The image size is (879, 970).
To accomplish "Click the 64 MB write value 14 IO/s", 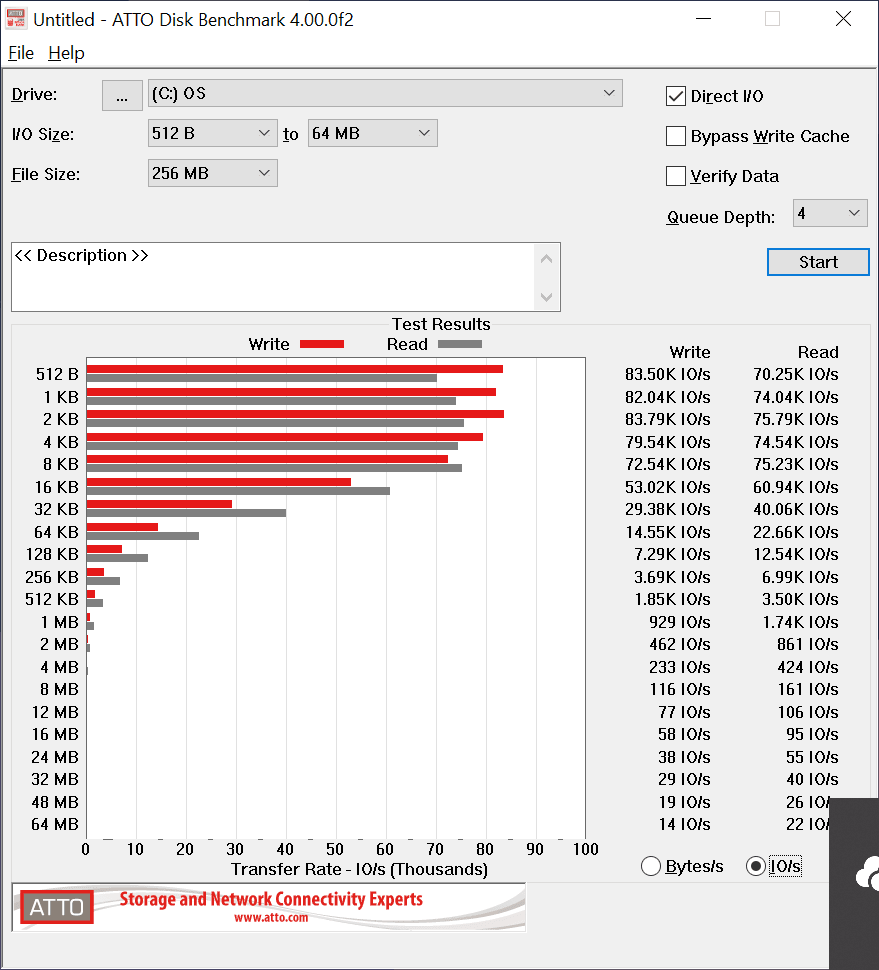I will (684, 825).
